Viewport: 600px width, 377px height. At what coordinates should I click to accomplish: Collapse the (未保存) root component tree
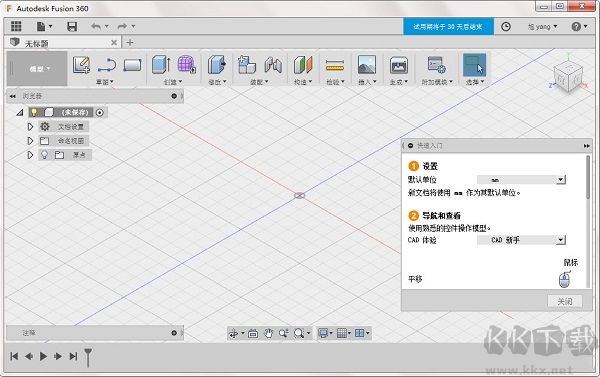pyautogui.click(x=20, y=112)
